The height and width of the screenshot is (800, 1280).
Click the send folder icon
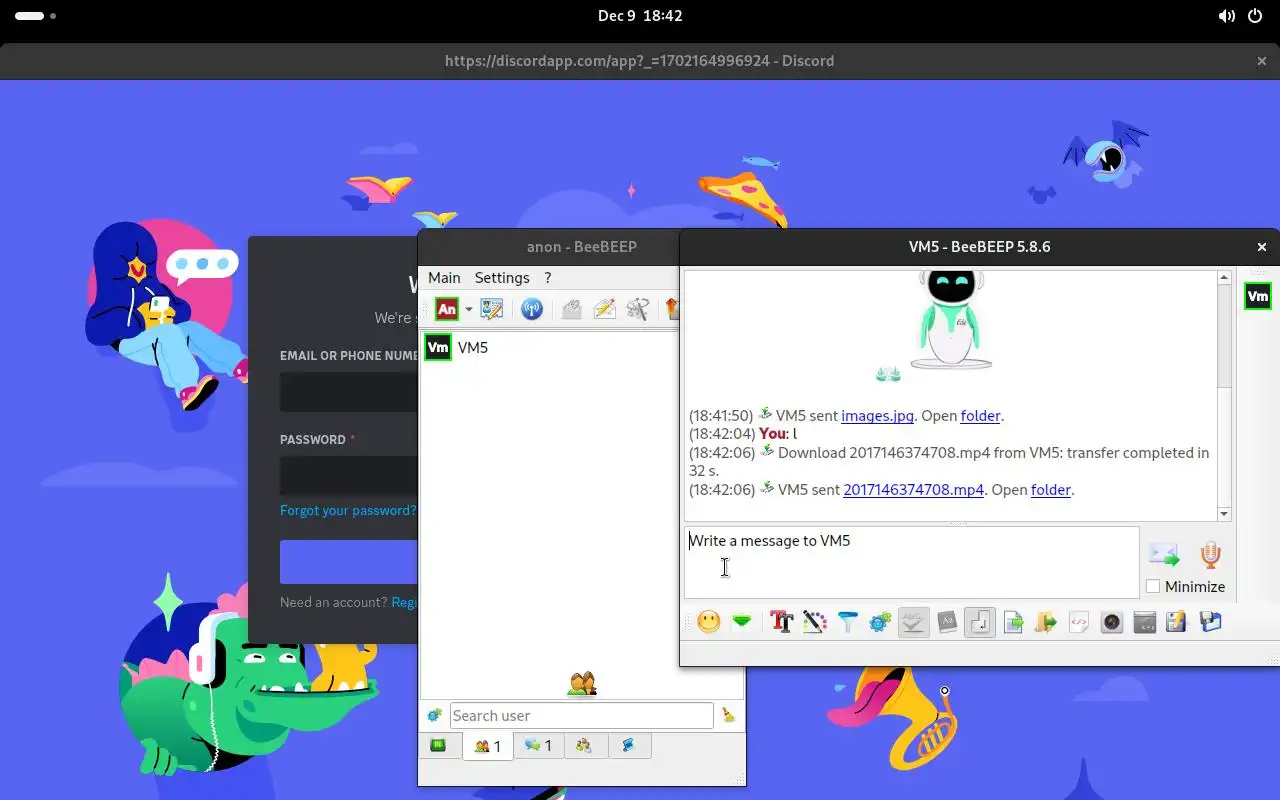coord(1046,622)
